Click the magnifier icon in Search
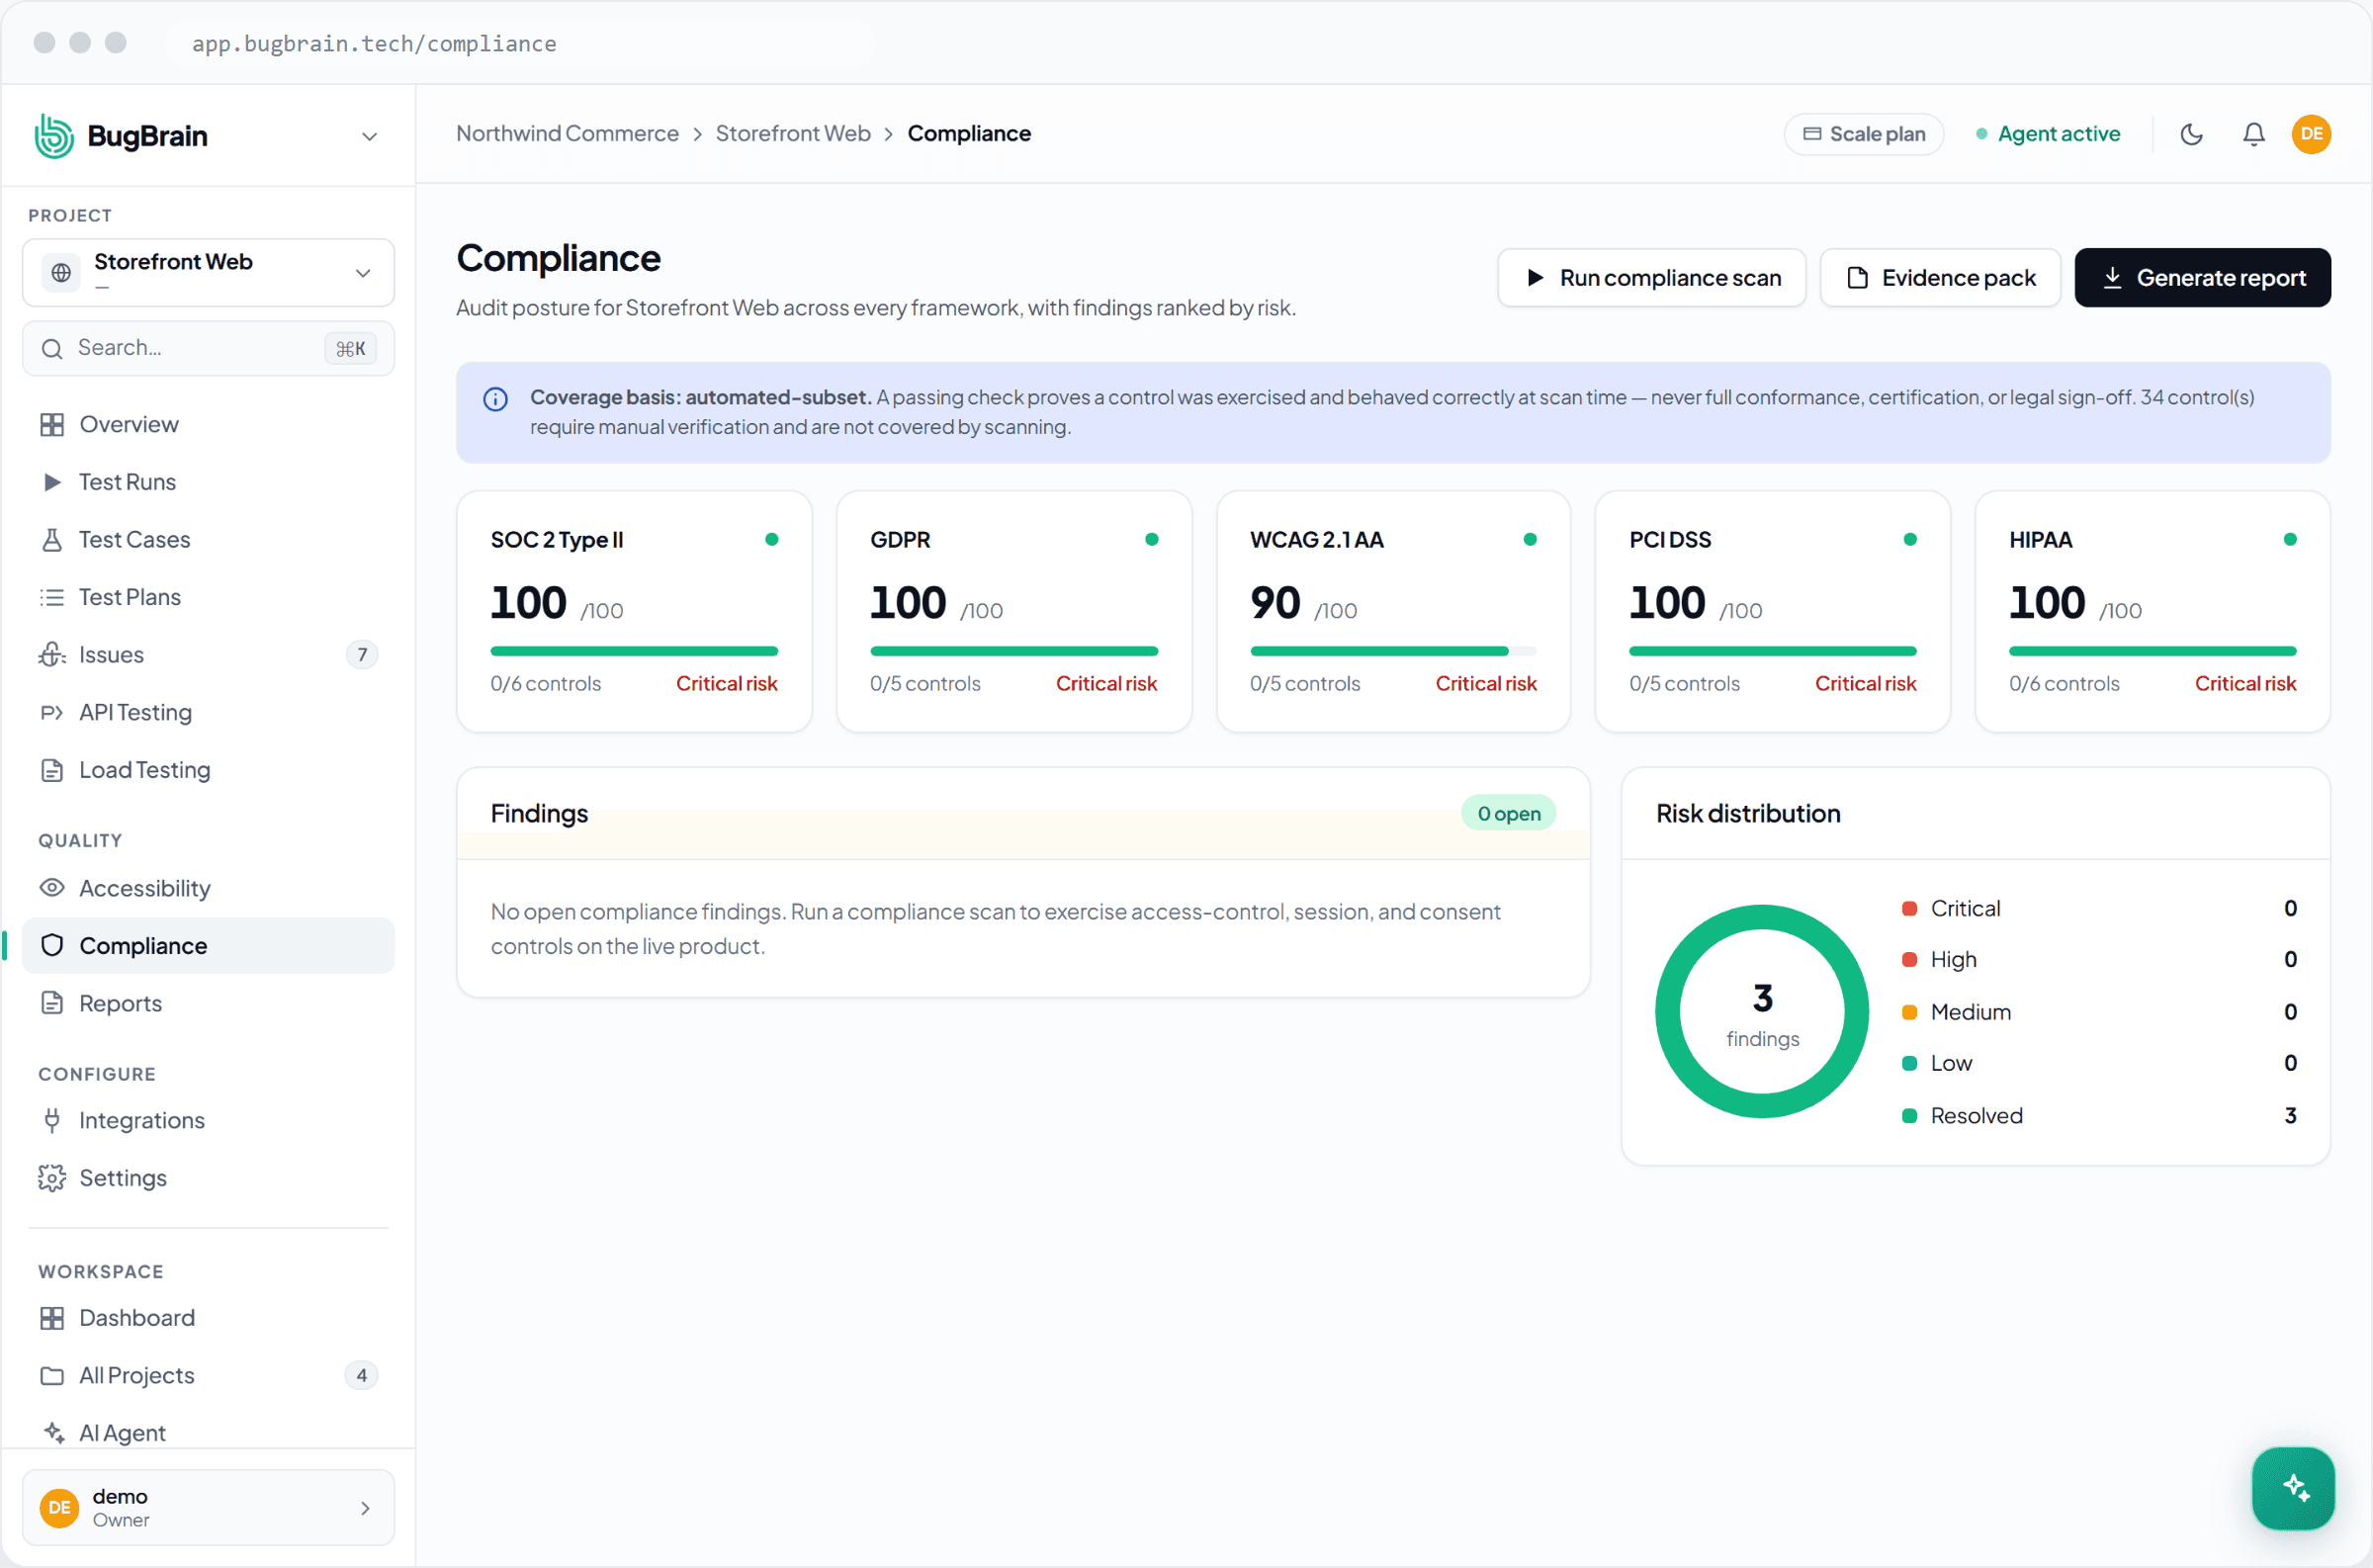Screen dimensions: 2373x1568 tap(52, 348)
